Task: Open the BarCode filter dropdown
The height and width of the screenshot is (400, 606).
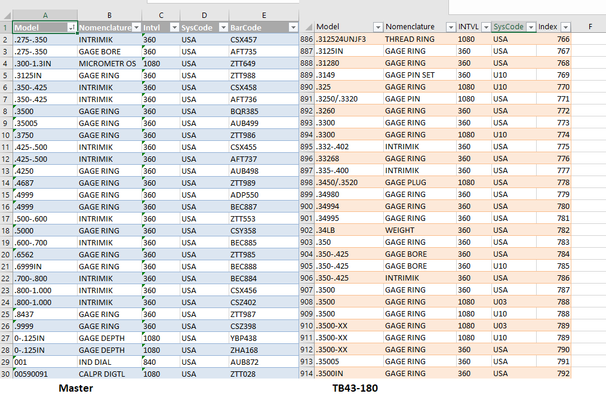Action: 293,27
